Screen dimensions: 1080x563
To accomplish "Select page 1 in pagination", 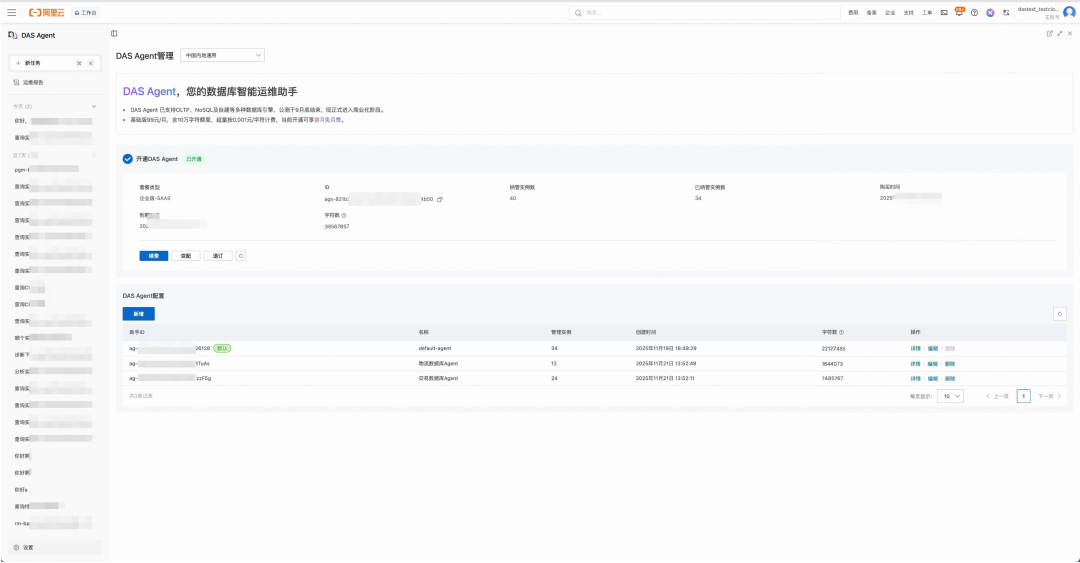I will 1024,396.
